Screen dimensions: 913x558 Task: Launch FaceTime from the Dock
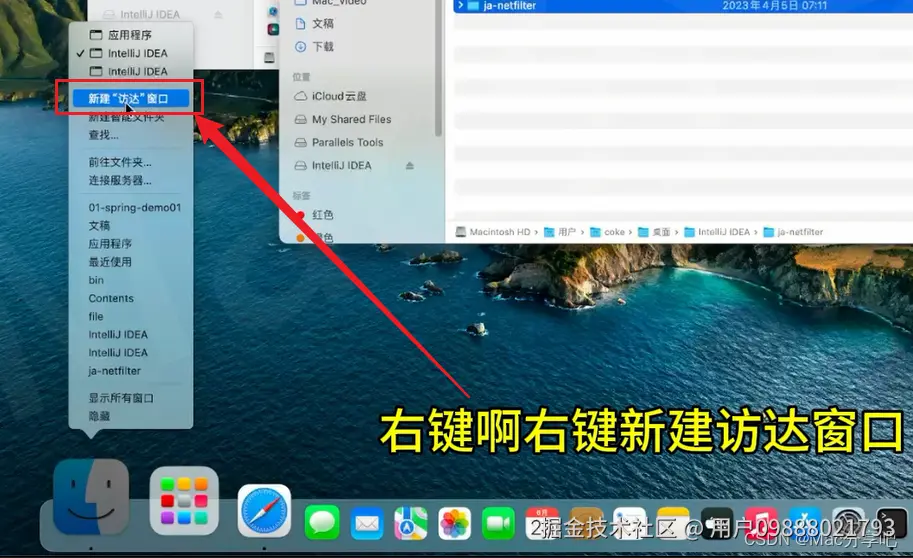498,523
